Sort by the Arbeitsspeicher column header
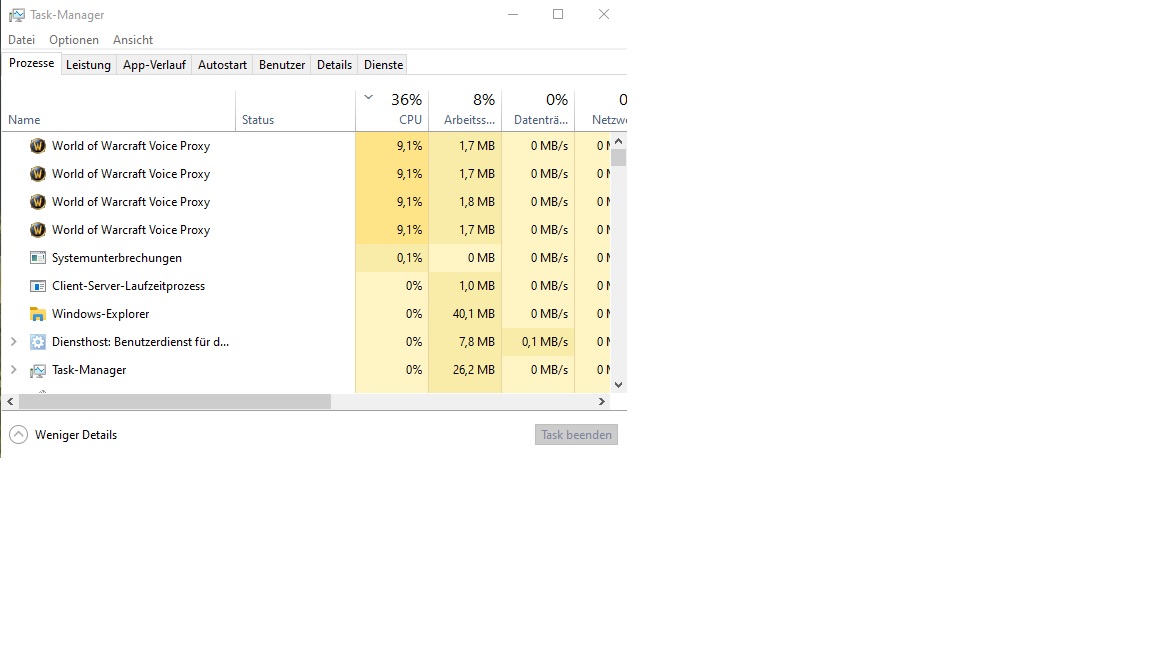The width and height of the screenshot is (1152, 648). (465, 110)
